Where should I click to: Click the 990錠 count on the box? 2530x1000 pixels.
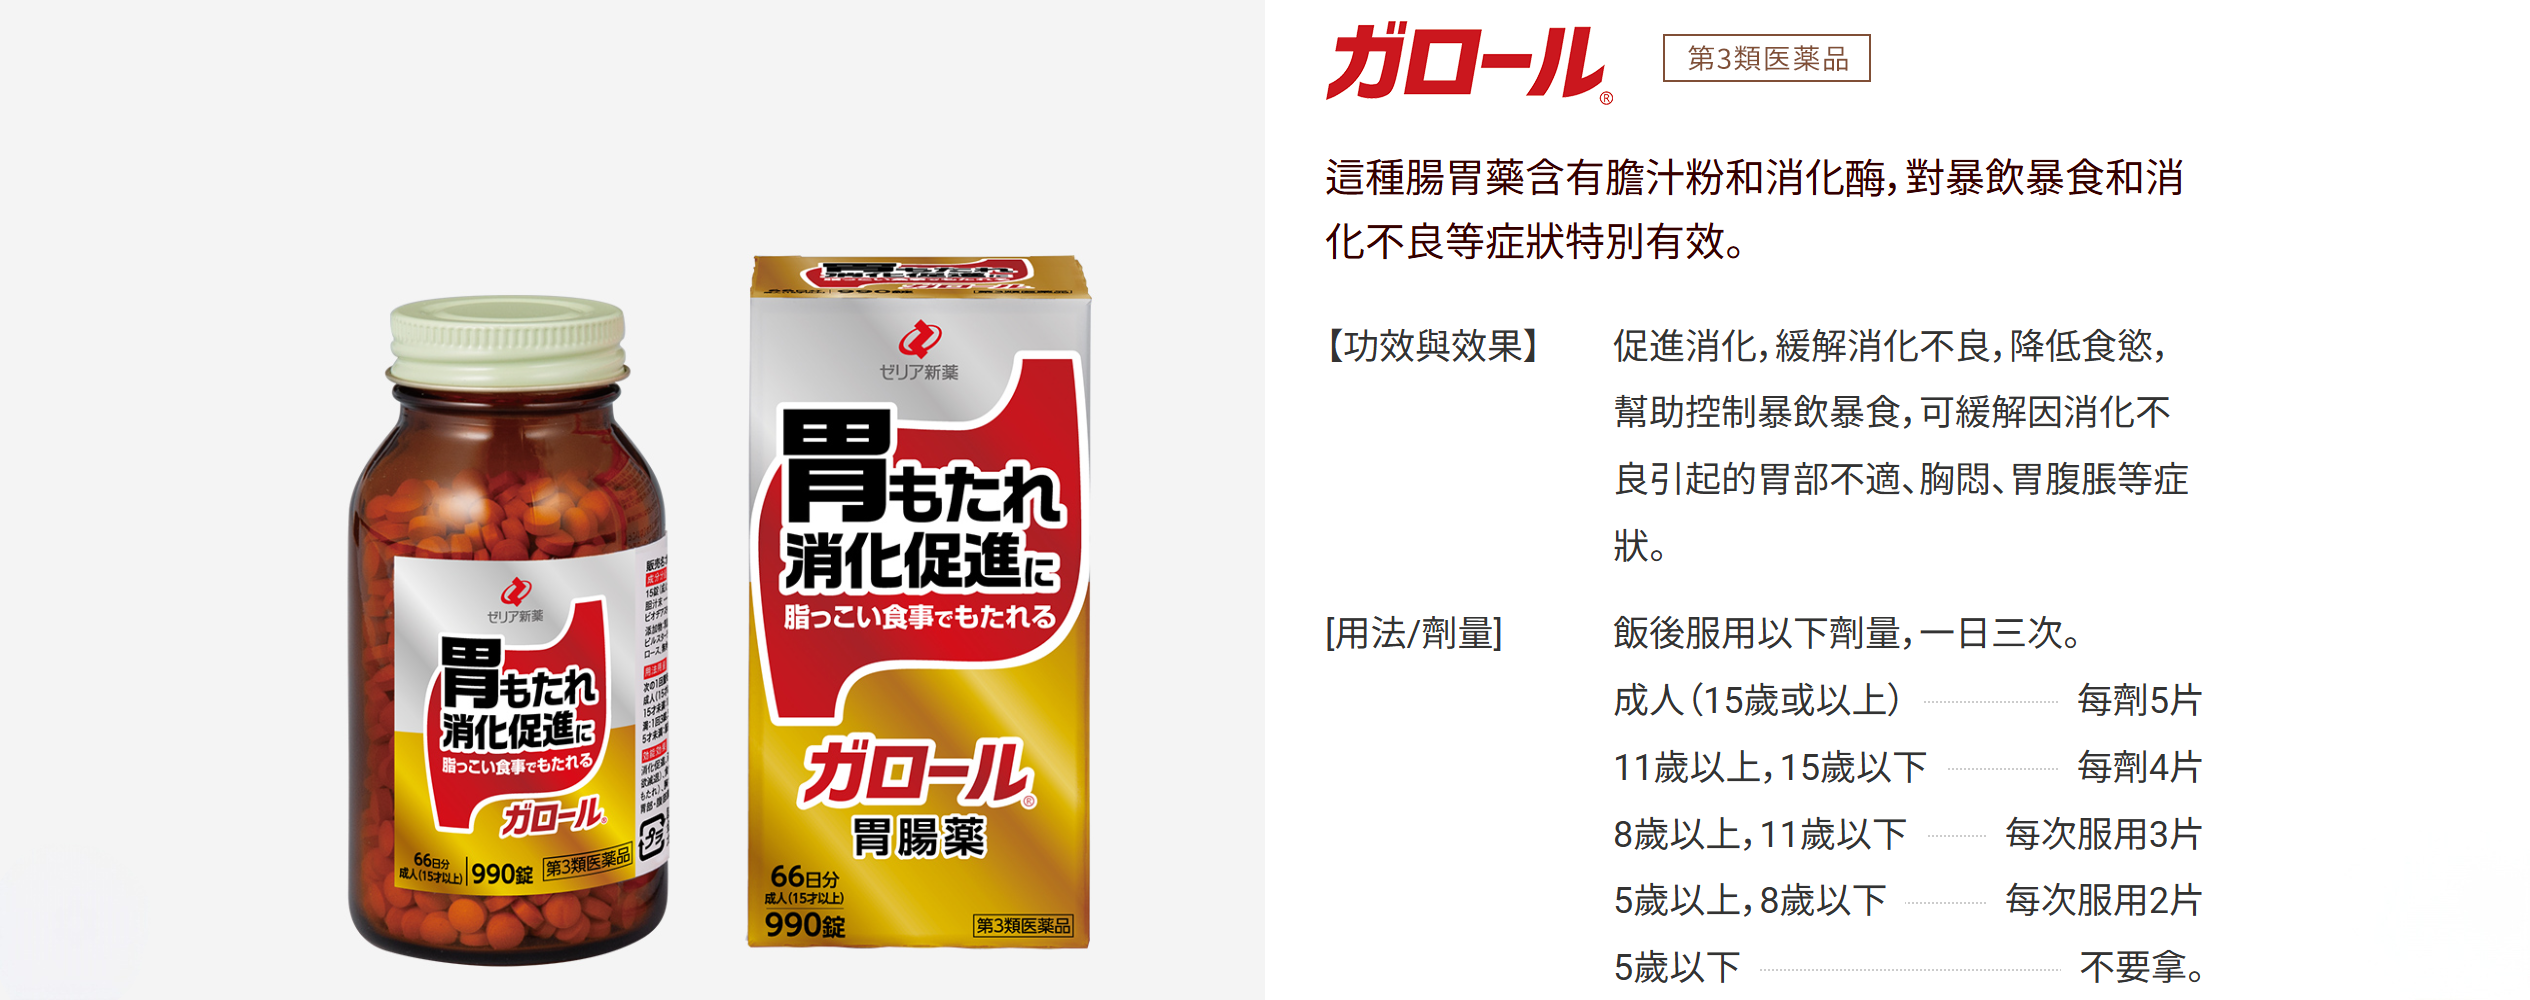(x=805, y=925)
